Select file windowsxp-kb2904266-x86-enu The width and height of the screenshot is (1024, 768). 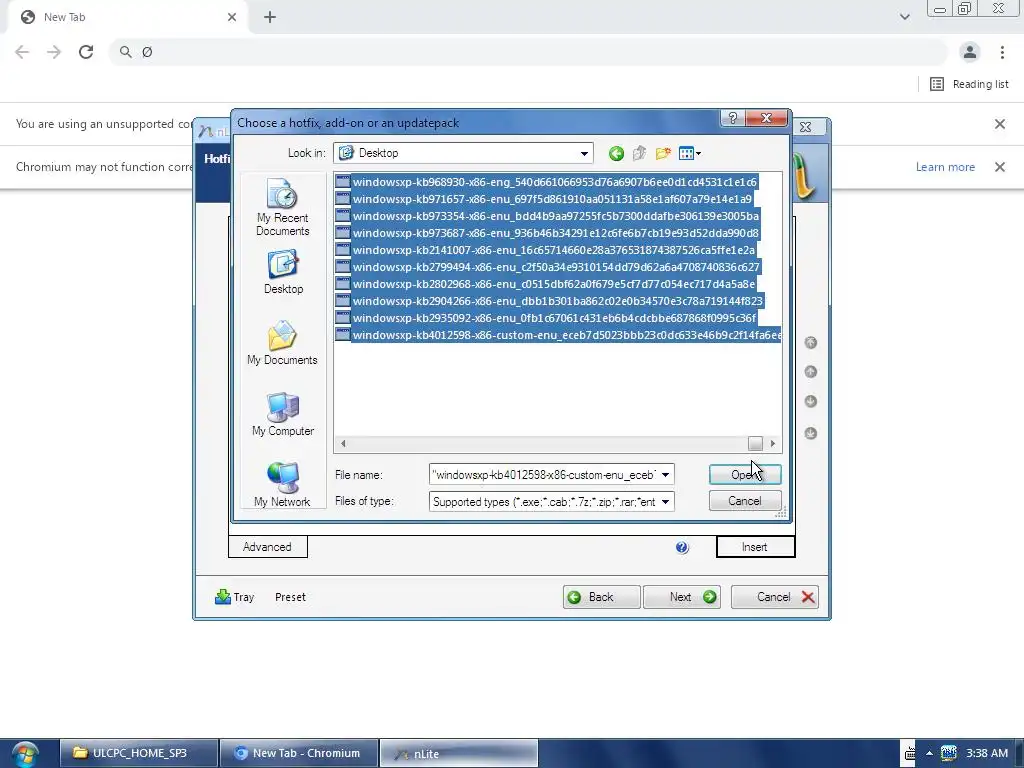pos(549,301)
